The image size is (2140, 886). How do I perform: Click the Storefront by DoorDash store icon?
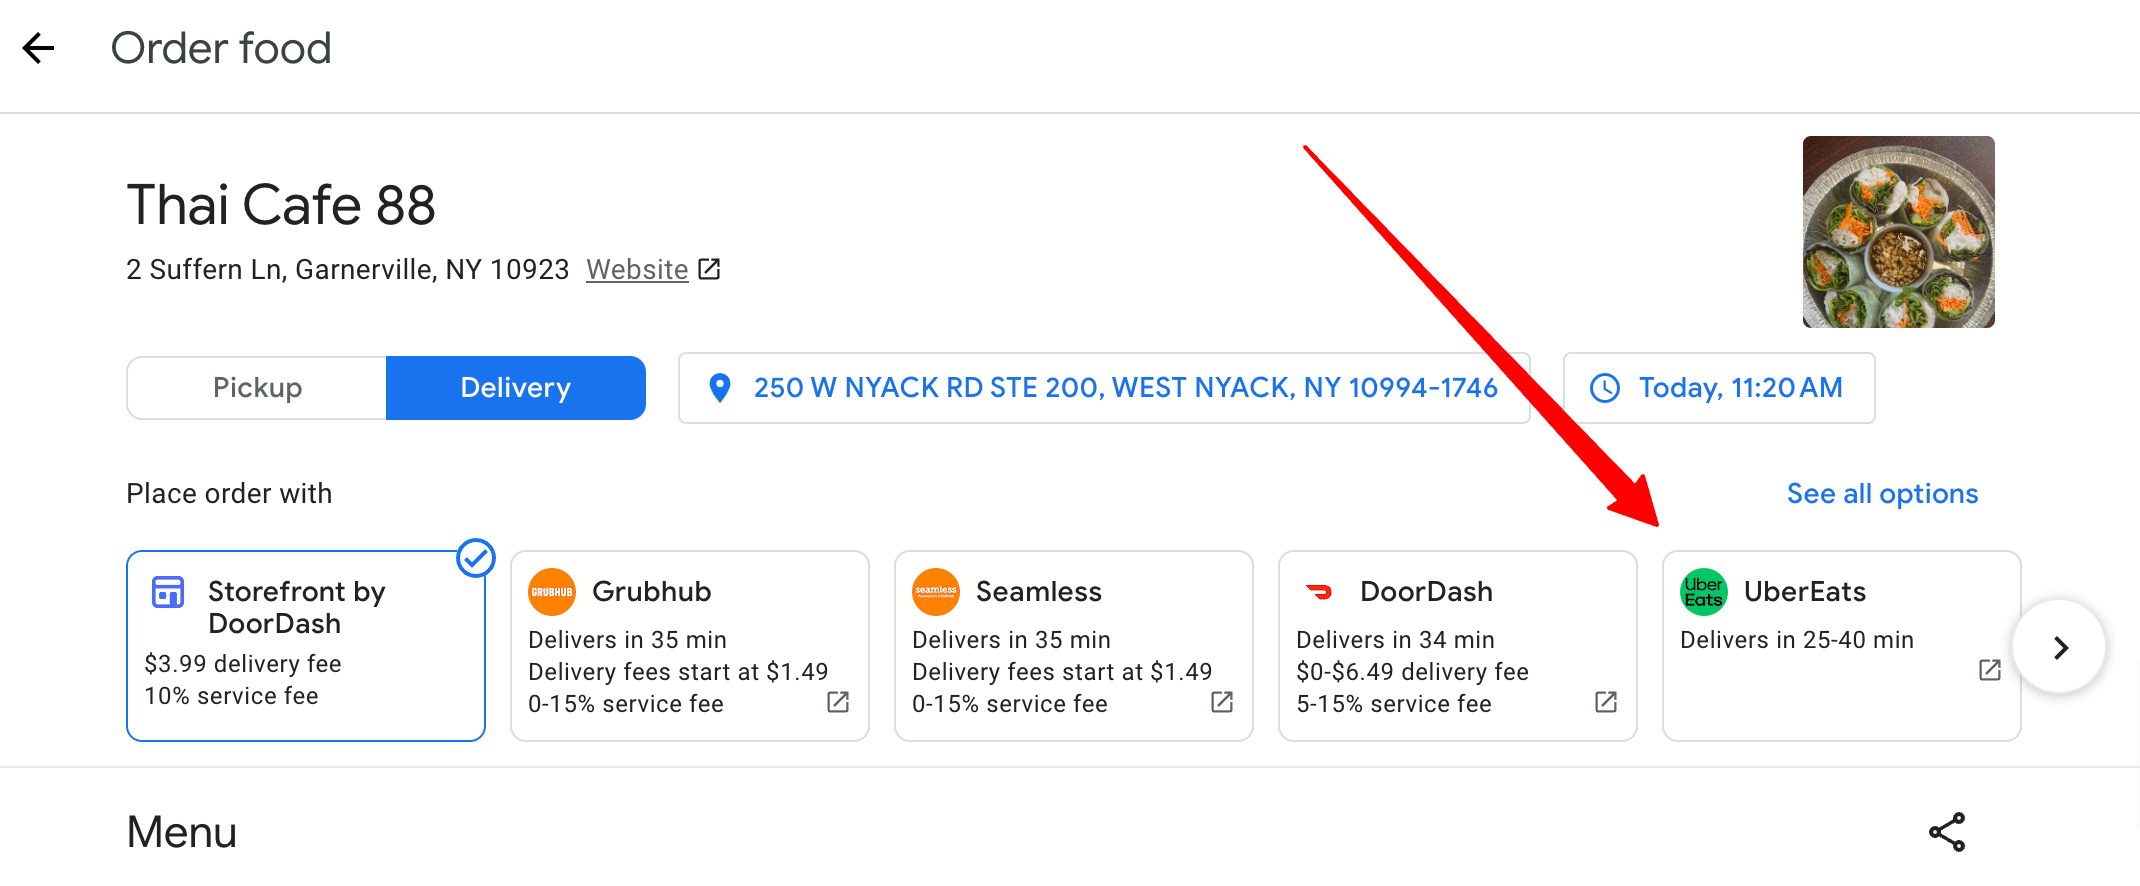tap(168, 592)
